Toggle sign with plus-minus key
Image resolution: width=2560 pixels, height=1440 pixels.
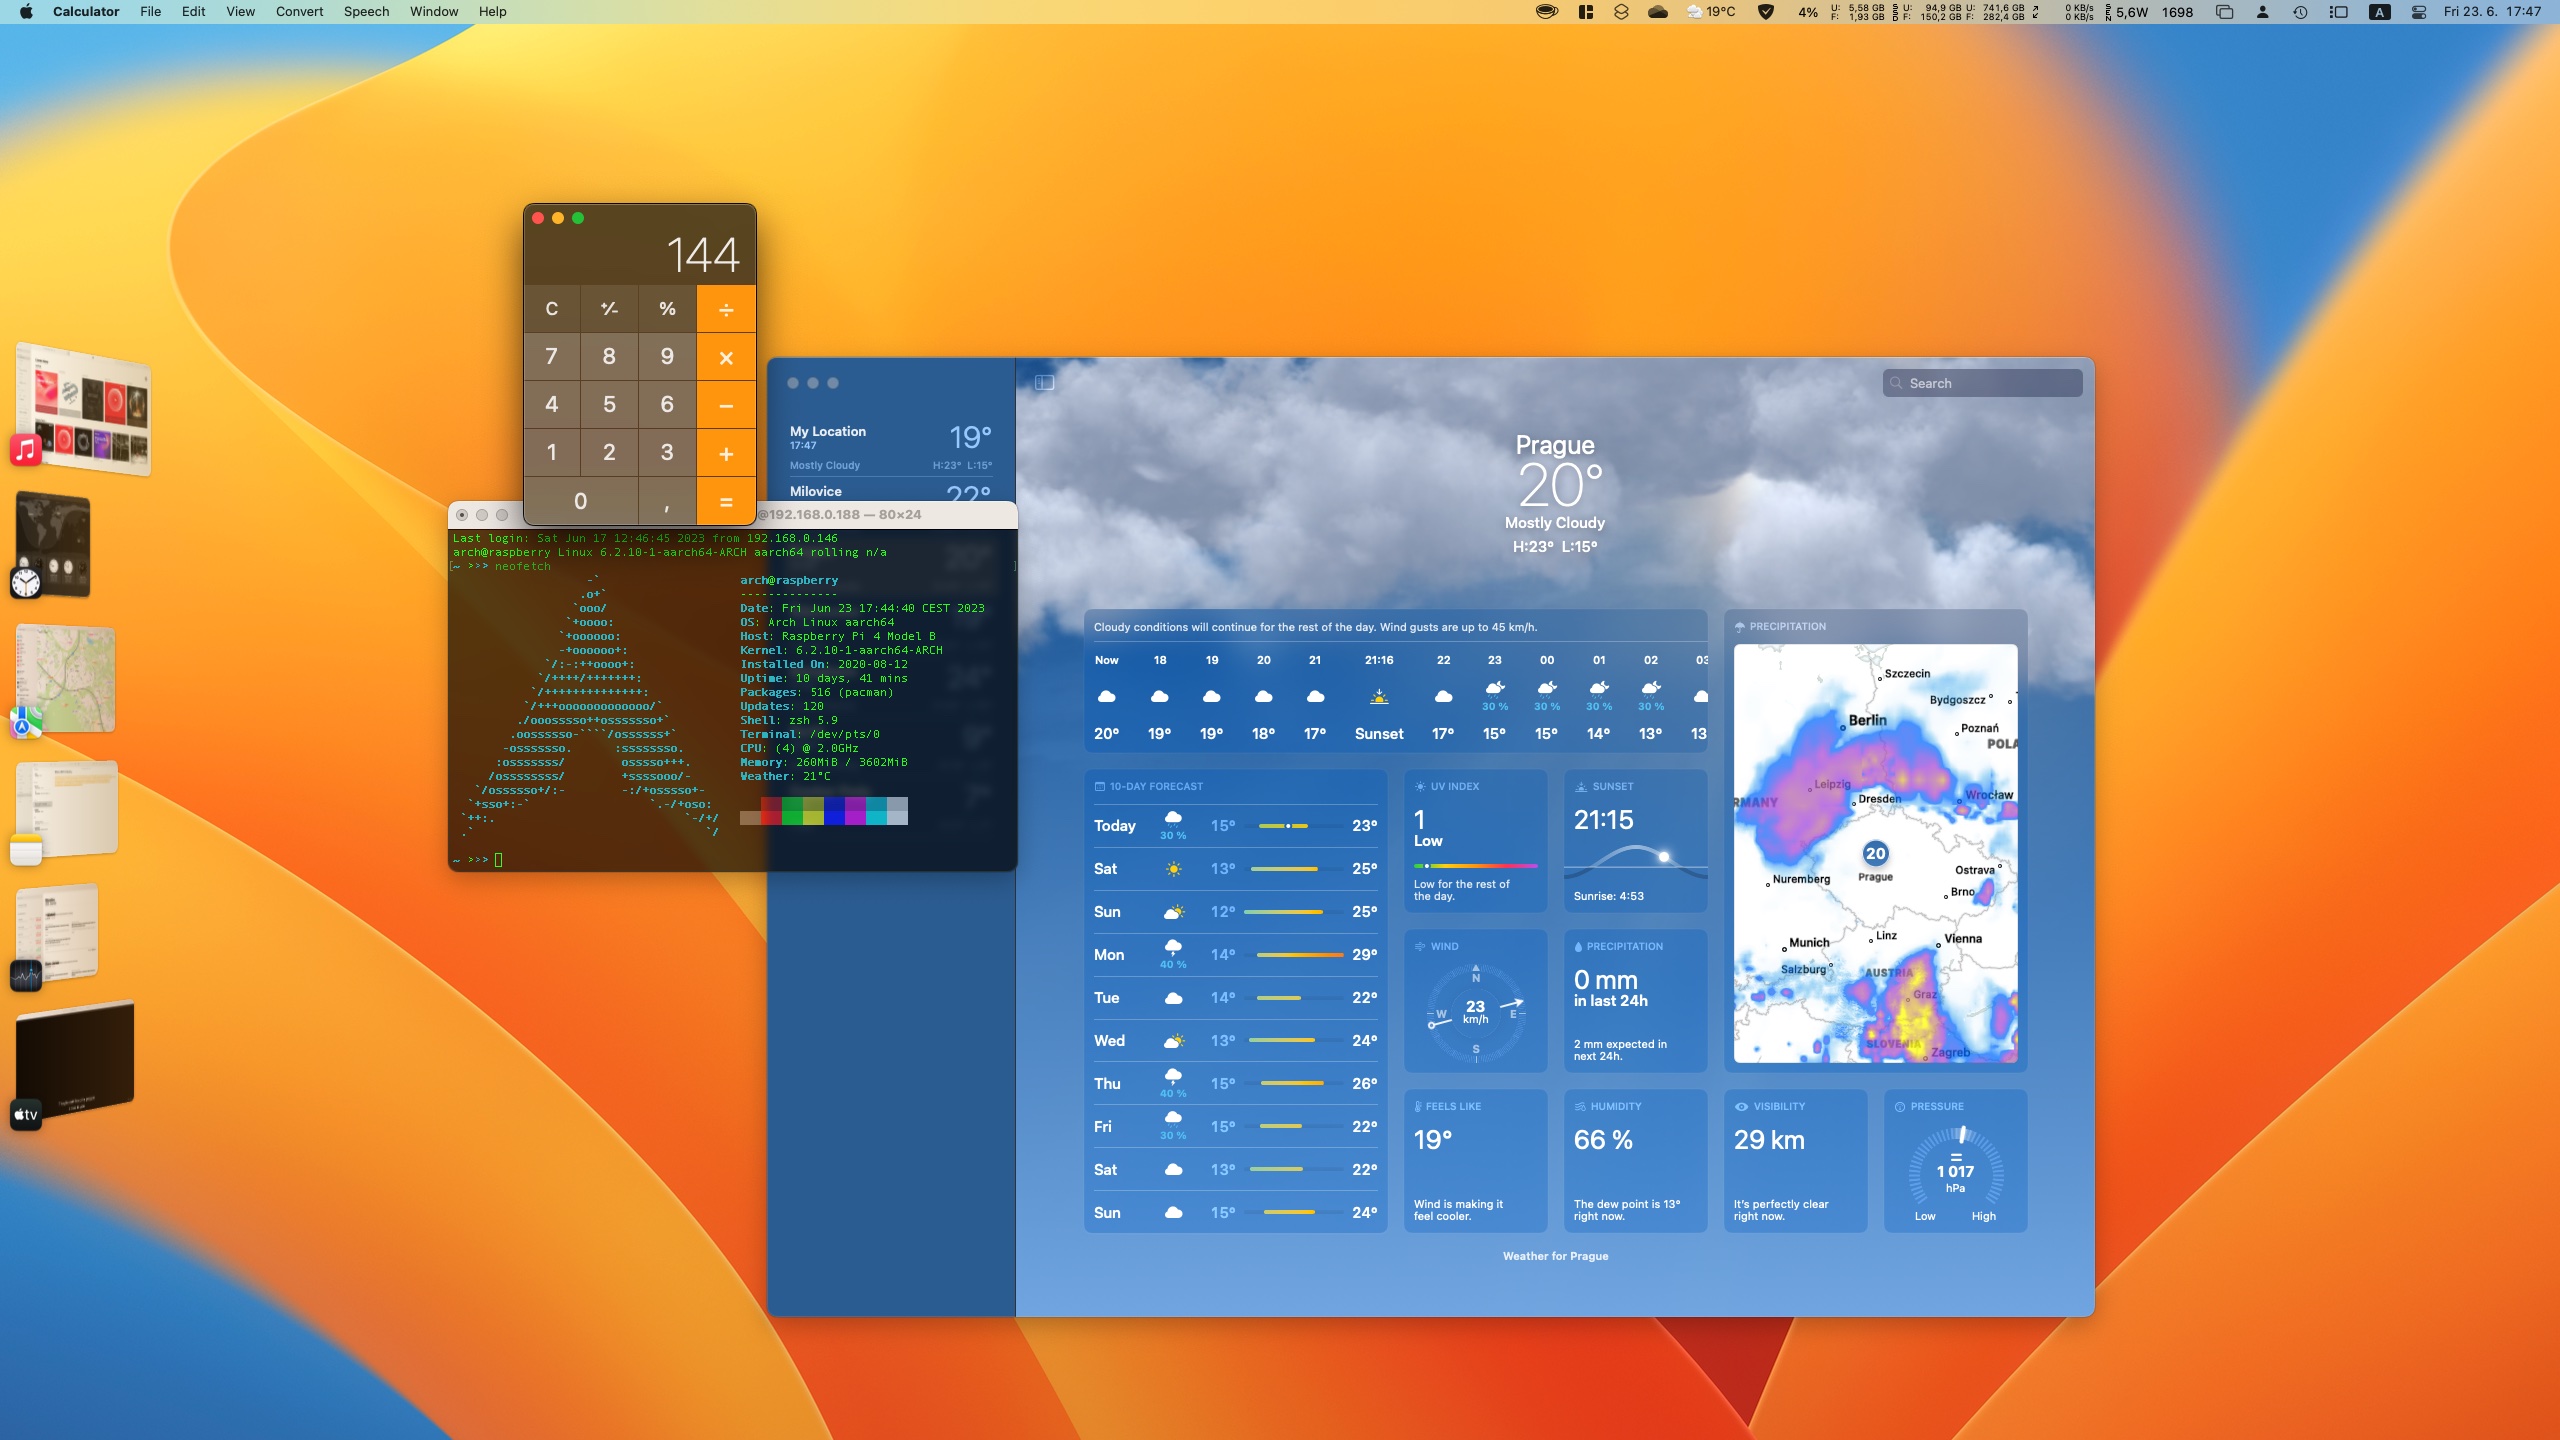[x=609, y=309]
